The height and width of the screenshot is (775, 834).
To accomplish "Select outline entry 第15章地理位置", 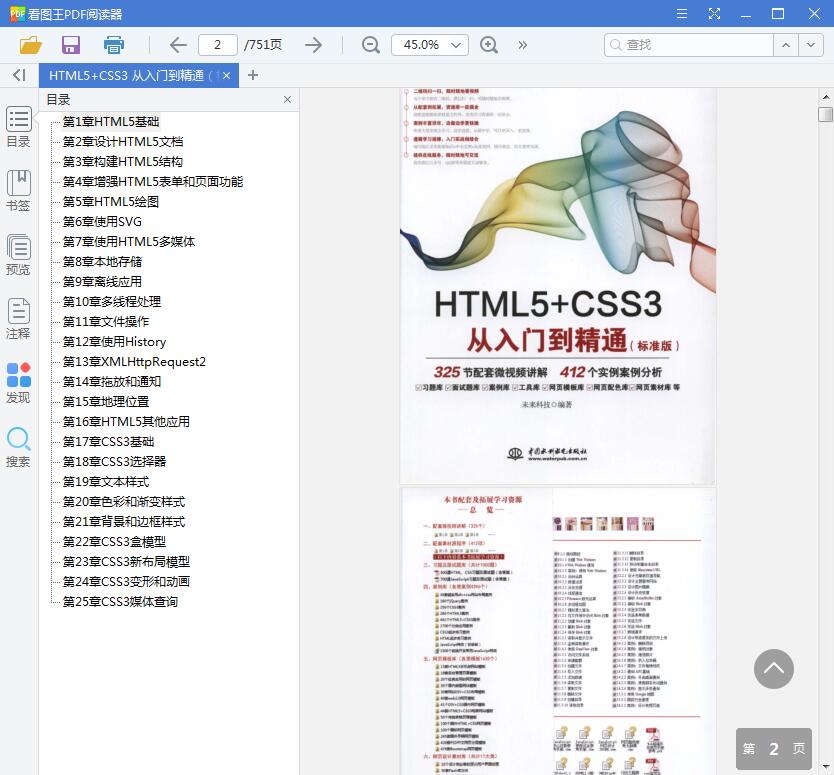I will point(106,402).
